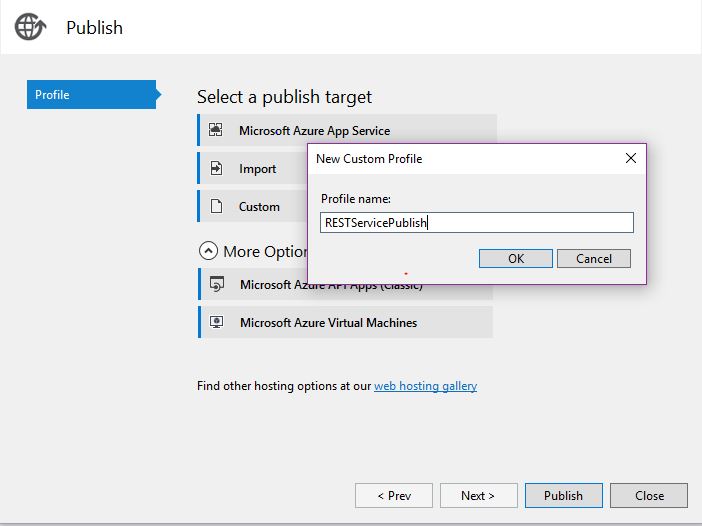Cancel the New Custom Profile dialog
This screenshot has width=702, height=526.
(x=593, y=258)
